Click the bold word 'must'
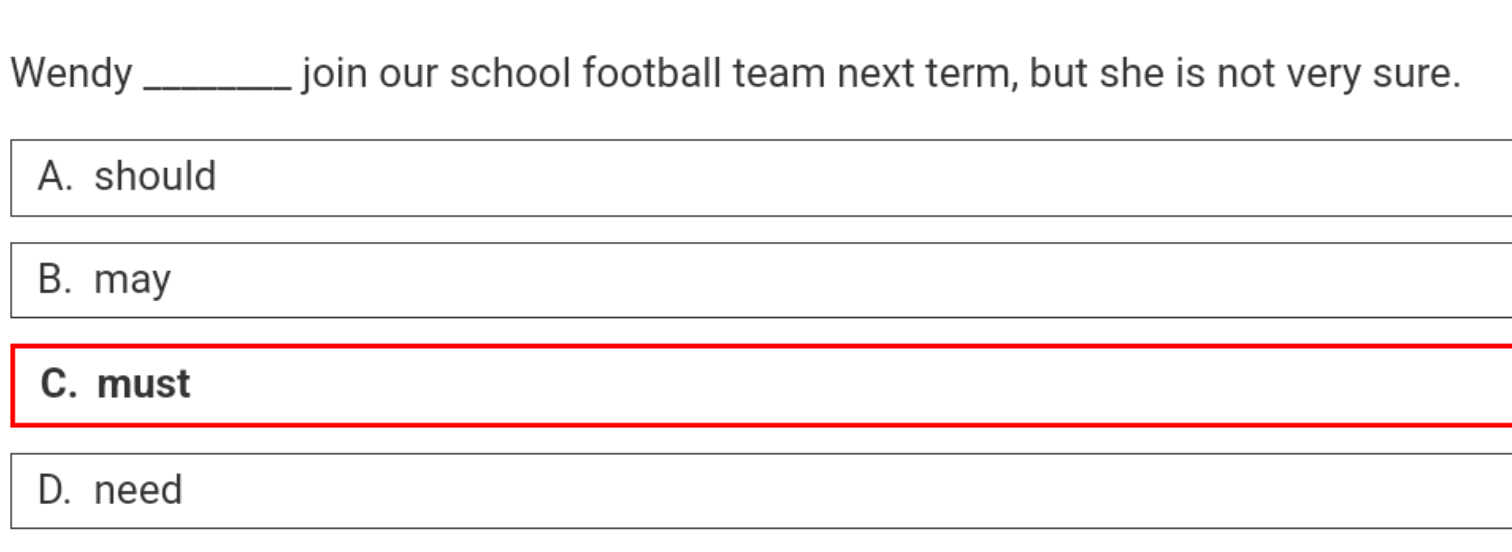The image size is (1512, 552). [x=144, y=384]
